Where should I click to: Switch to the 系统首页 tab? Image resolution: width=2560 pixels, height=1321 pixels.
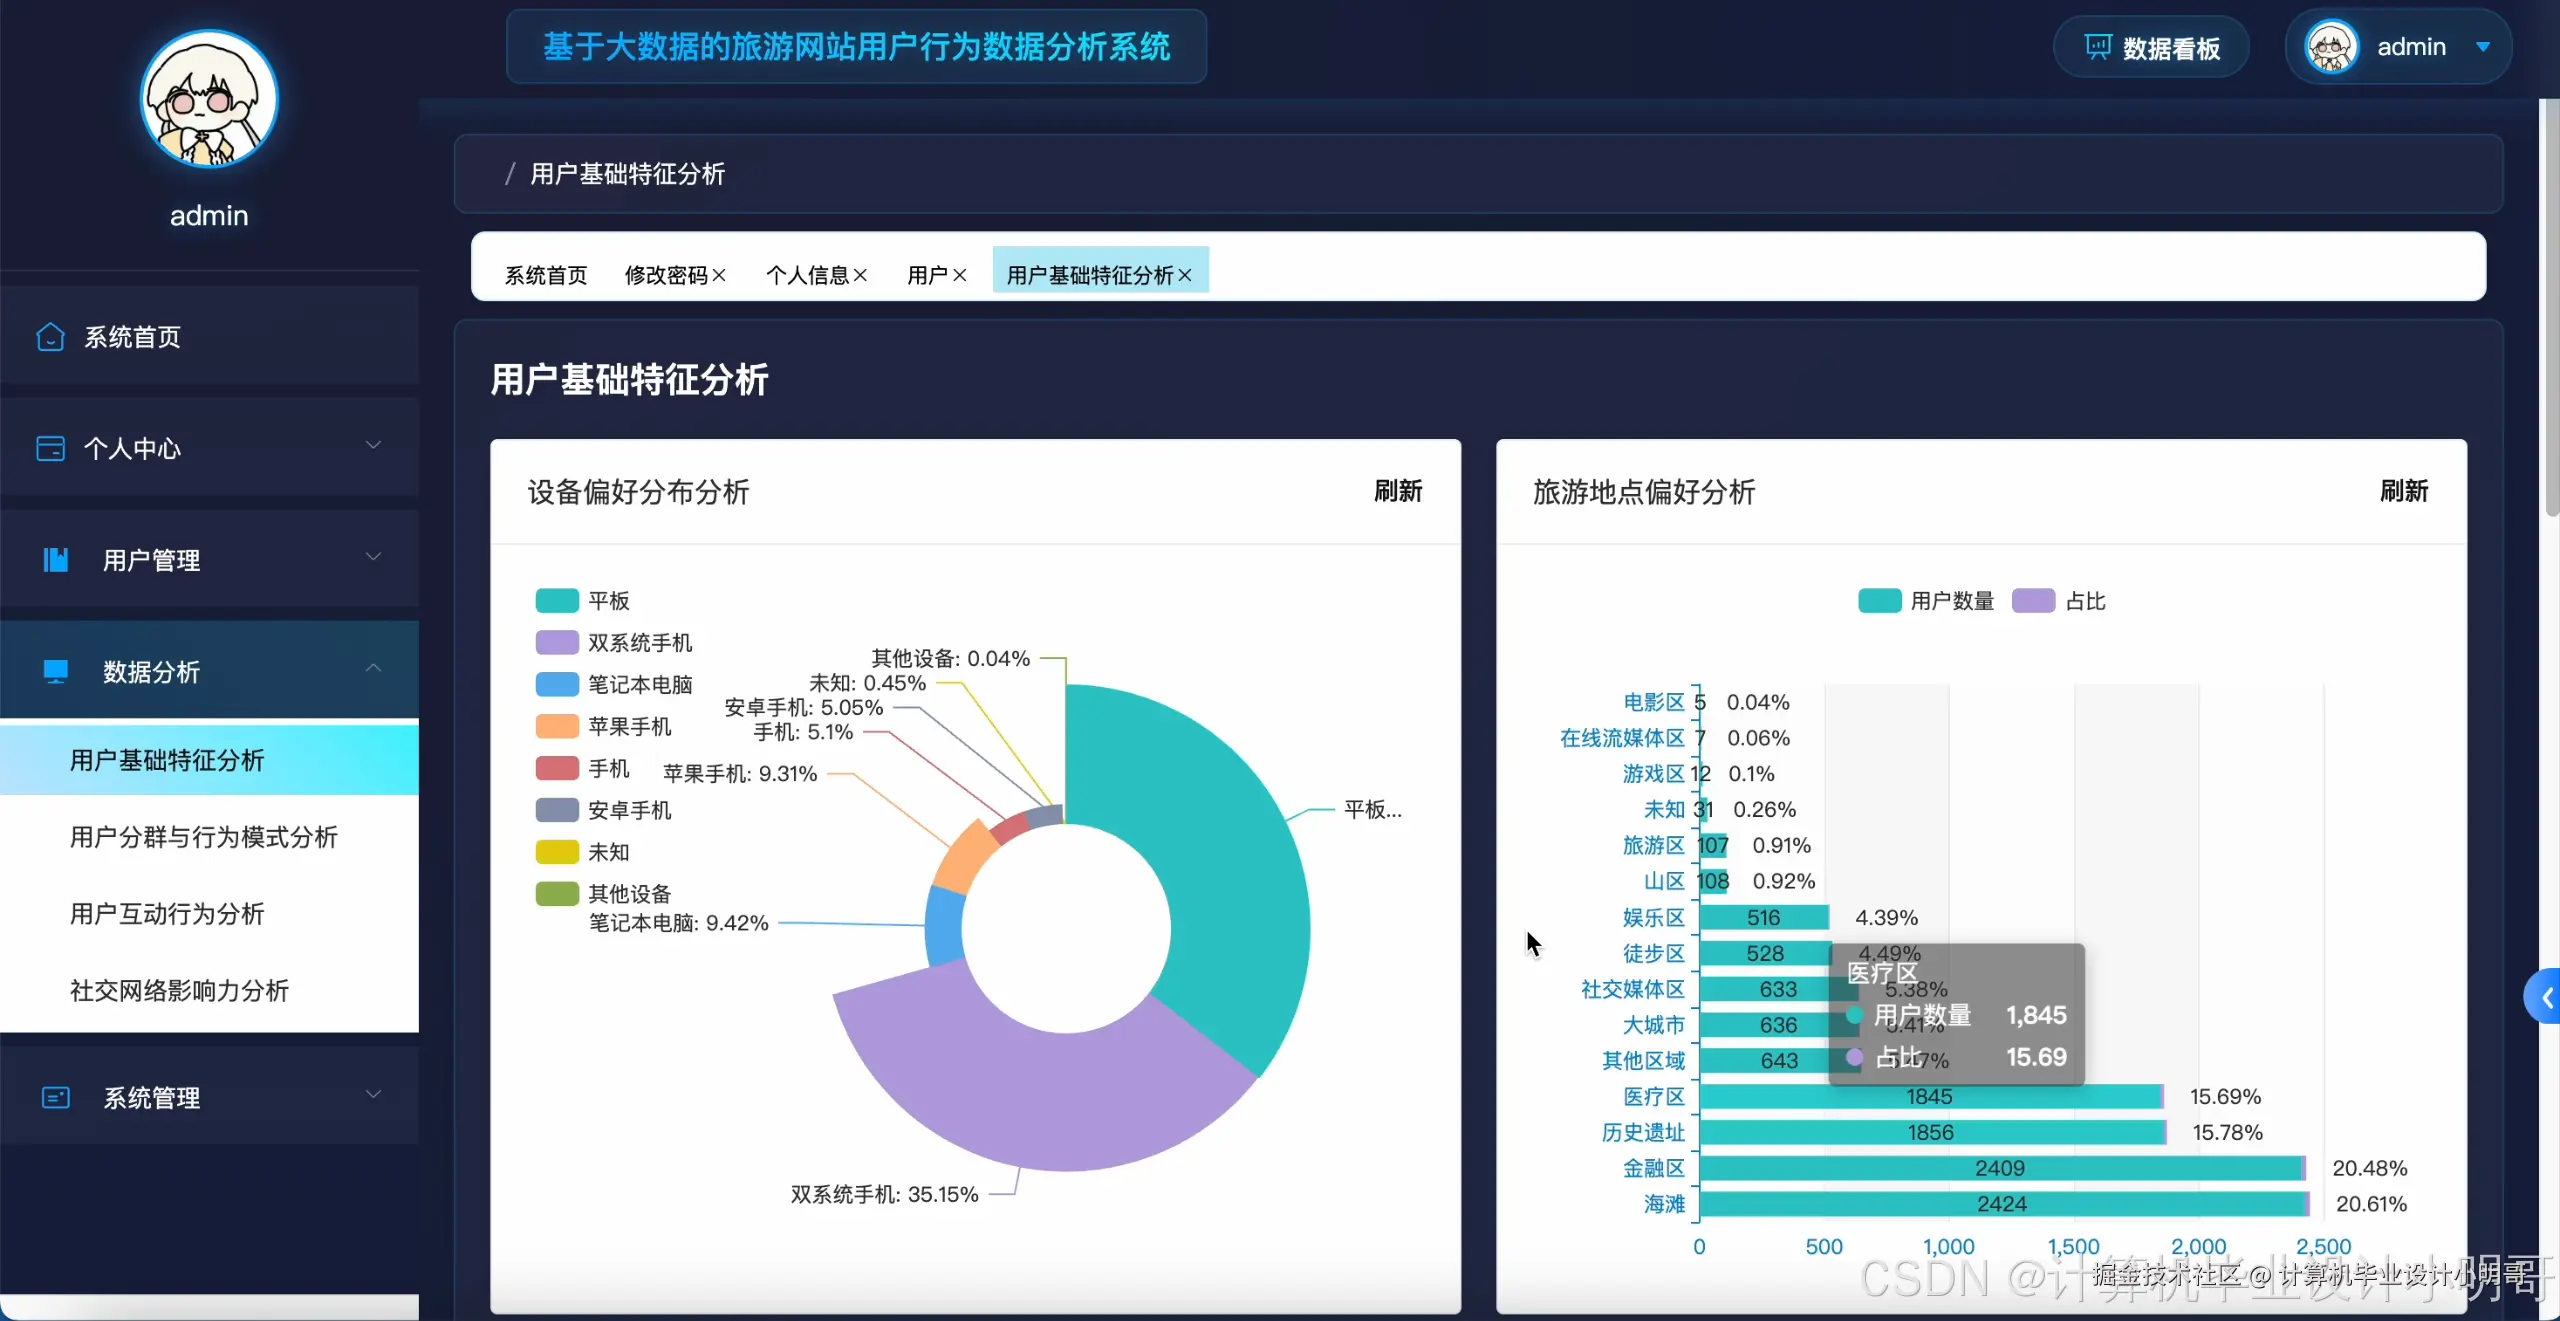point(546,275)
